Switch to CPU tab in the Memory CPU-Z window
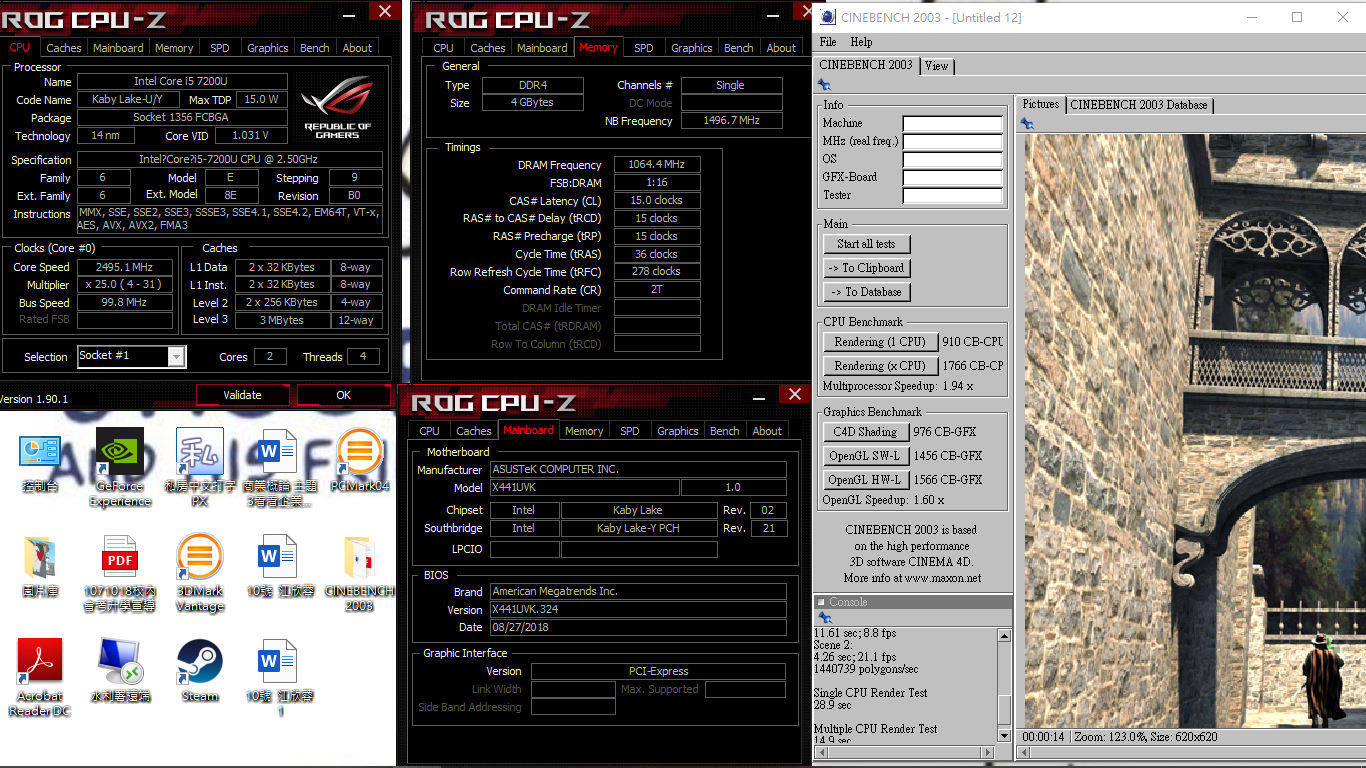1366x768 pixels. click(x=444, y=48)
